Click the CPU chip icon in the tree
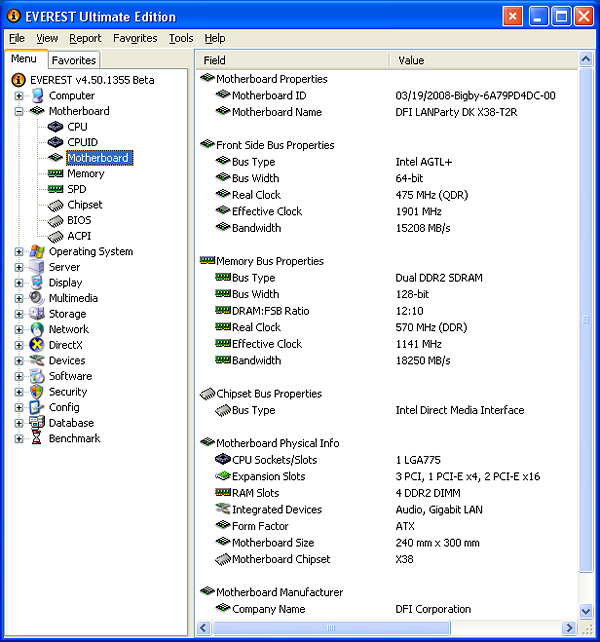The image size is (600, 642). (x=55, y=127)
